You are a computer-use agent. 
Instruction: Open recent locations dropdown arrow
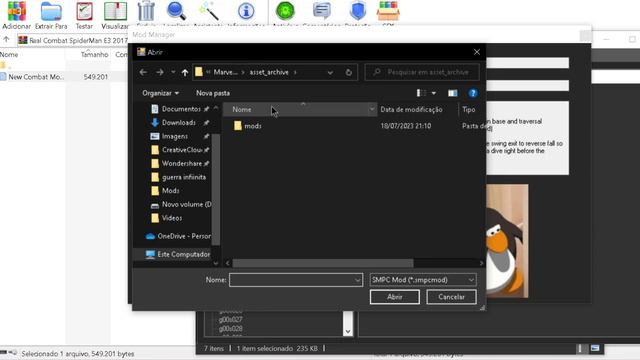pyautogui.click(x=173, y=72)
